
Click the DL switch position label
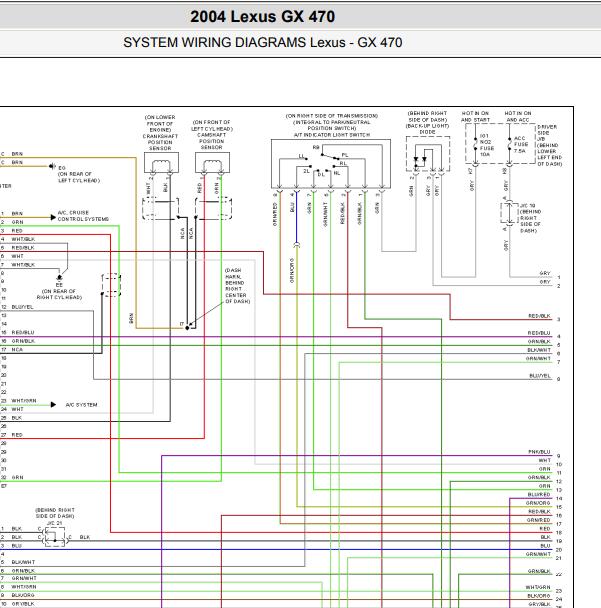pyautogui.click(x=321, y=174)
